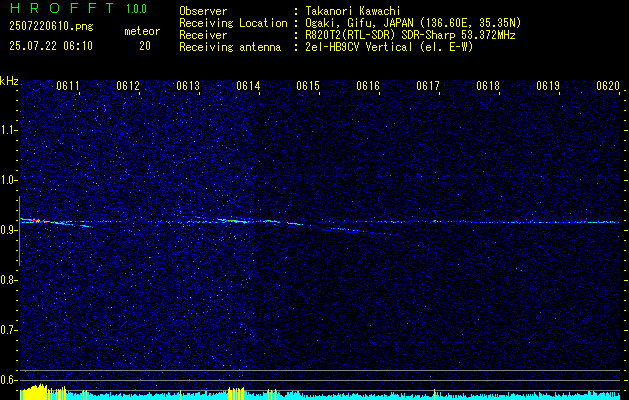Click the 0613 time marker

pos(188,86)
